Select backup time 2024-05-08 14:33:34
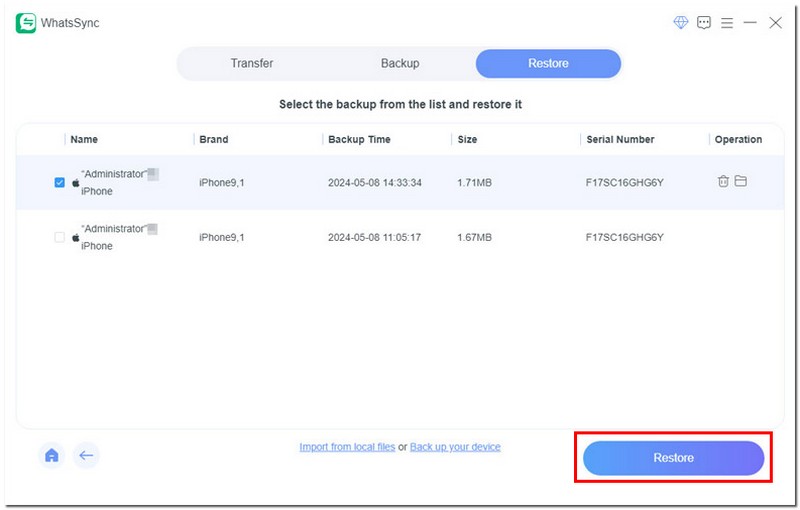Screen dimensions: 800x510 click(x=374, y=183)
